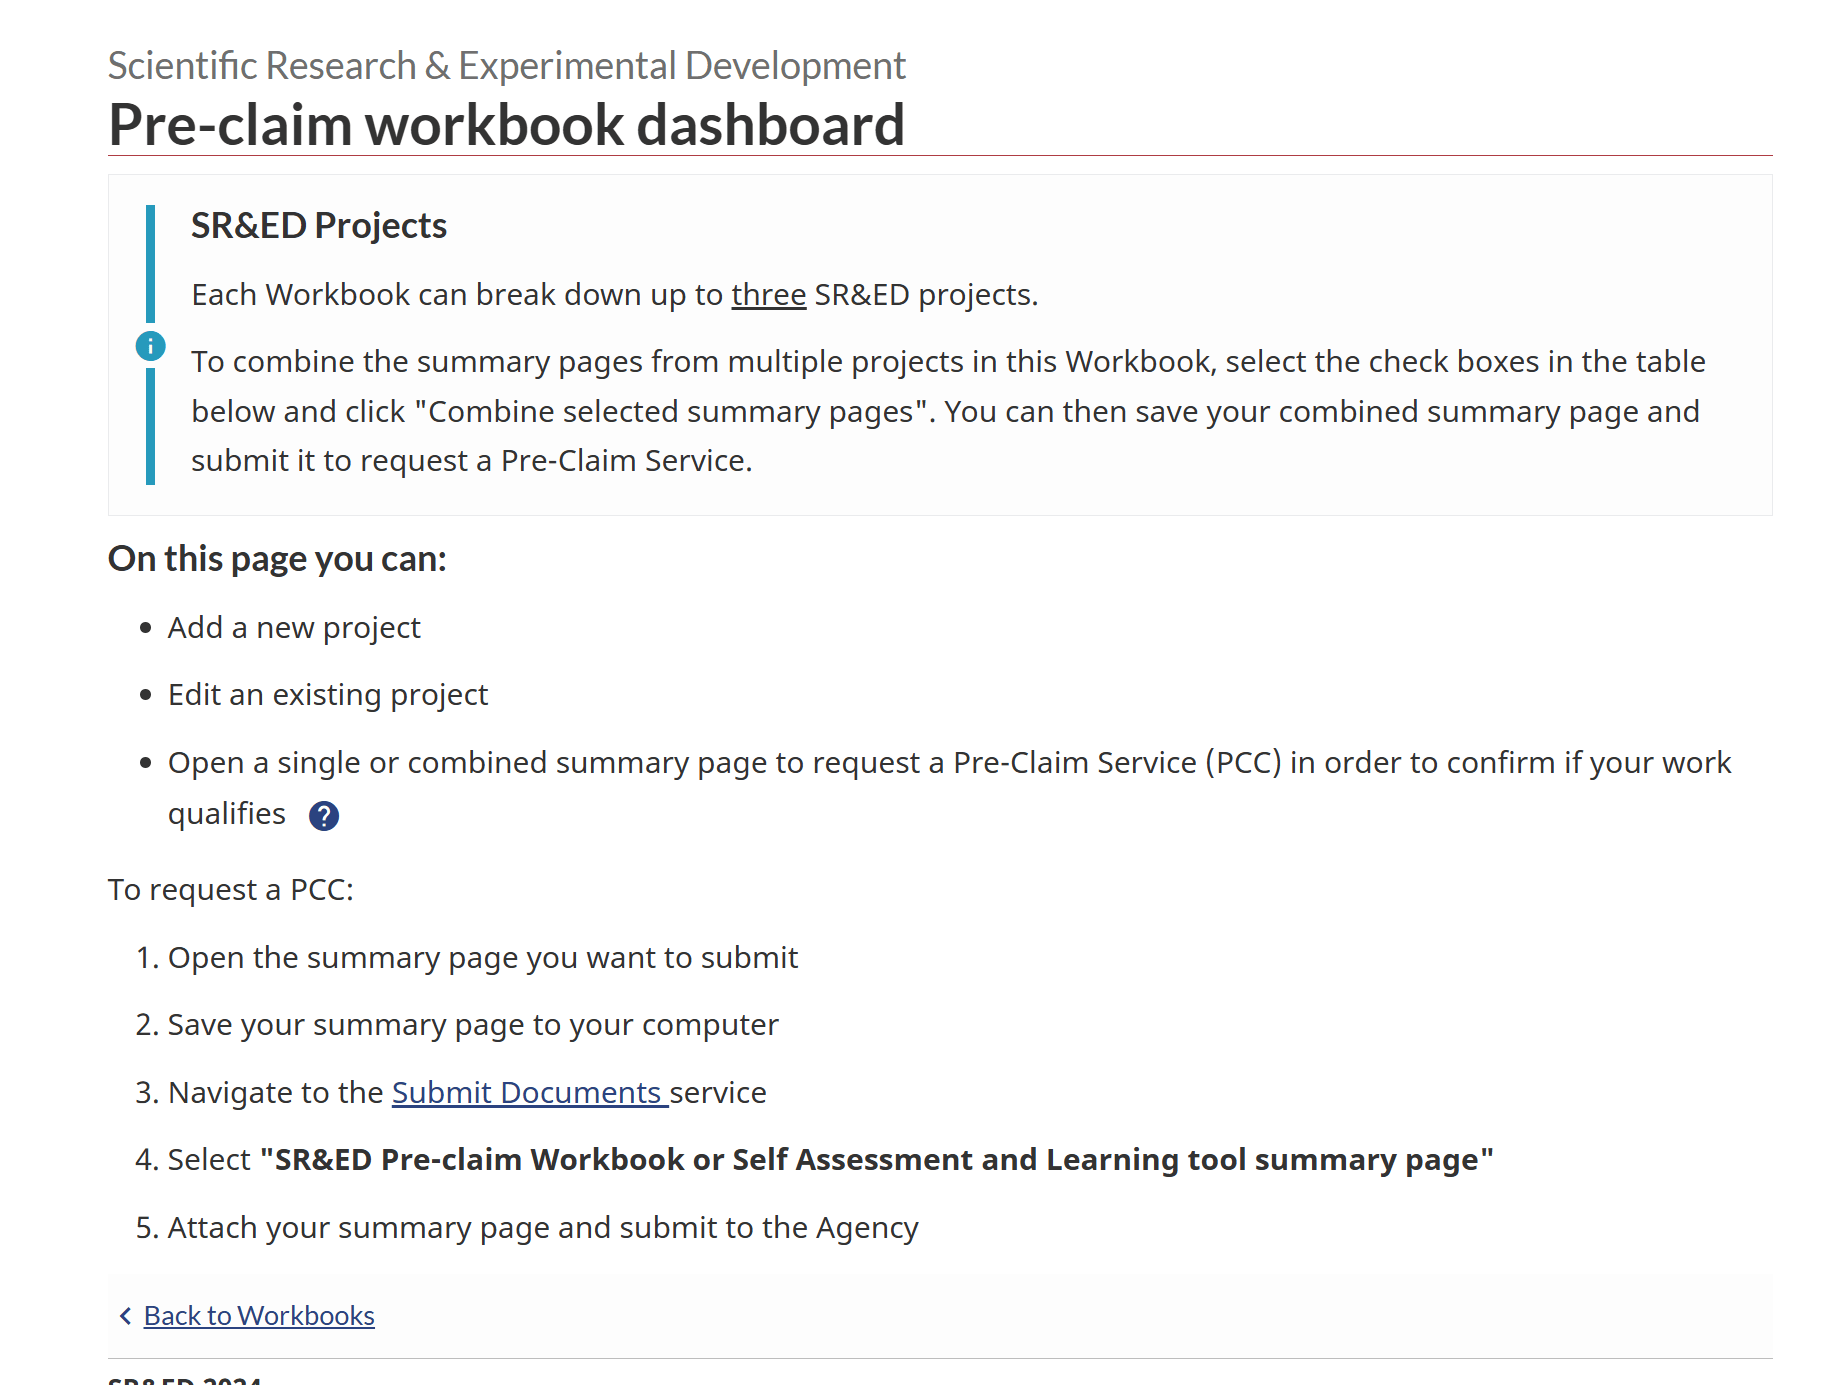The height and width of the screenshot is (1385, 1831).
Task: Click 'Scientific Research & Experimental Development' subtitle
Action: [x=506, y=66]
